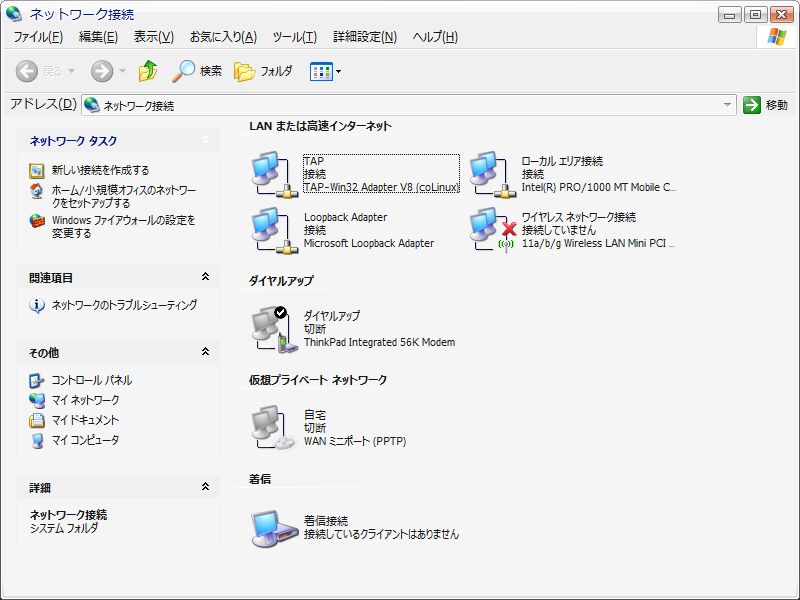This screenshot has height=600, width=800.
Task: Select the Loopback Adapter icon
Action: (270, 229)
